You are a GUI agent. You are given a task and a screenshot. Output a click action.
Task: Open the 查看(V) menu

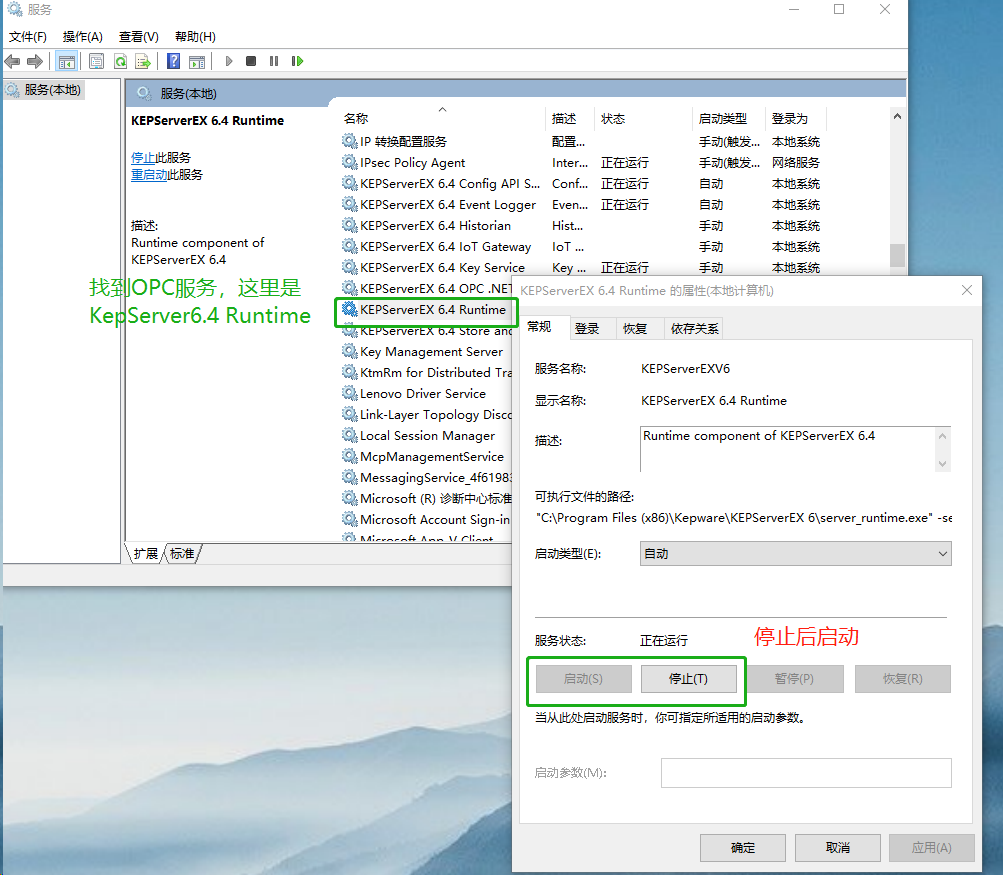coord(139,36)
